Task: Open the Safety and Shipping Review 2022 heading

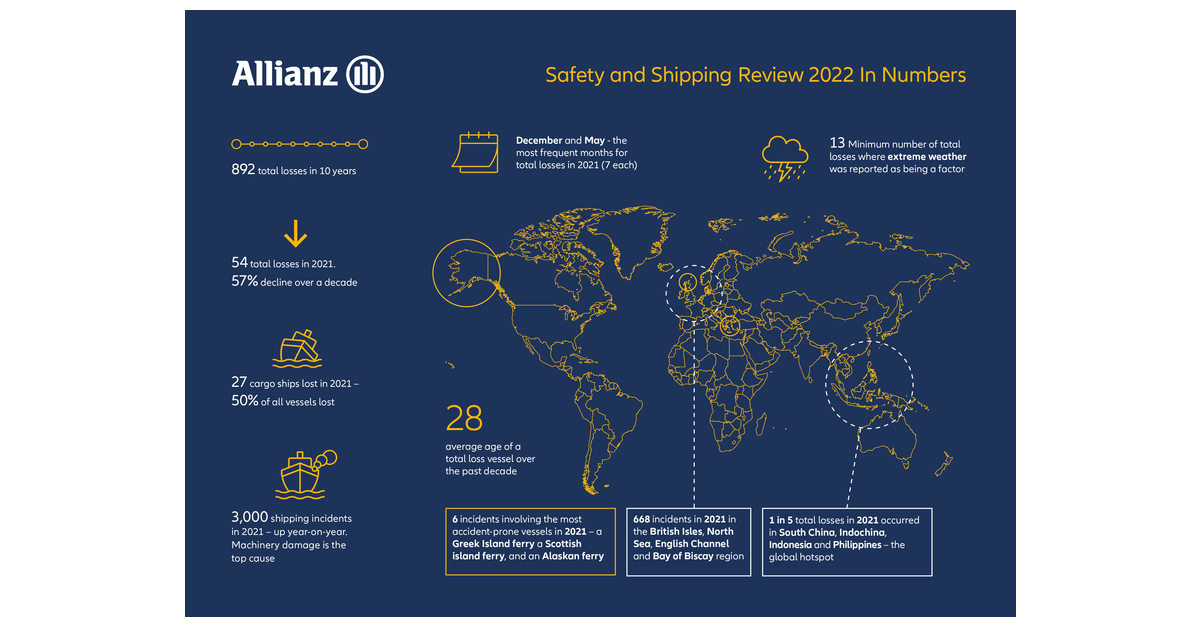Action: tap(755, 75)
